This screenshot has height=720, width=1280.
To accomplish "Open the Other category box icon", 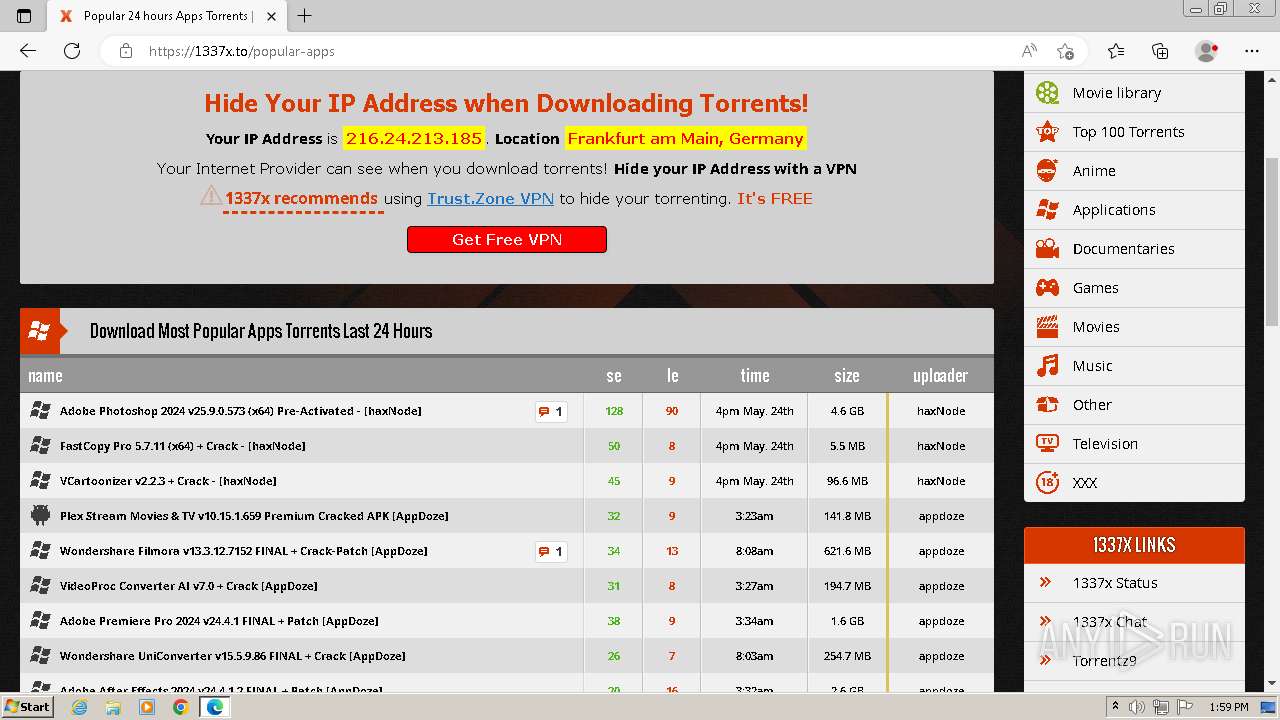I will coord(1047,405).
